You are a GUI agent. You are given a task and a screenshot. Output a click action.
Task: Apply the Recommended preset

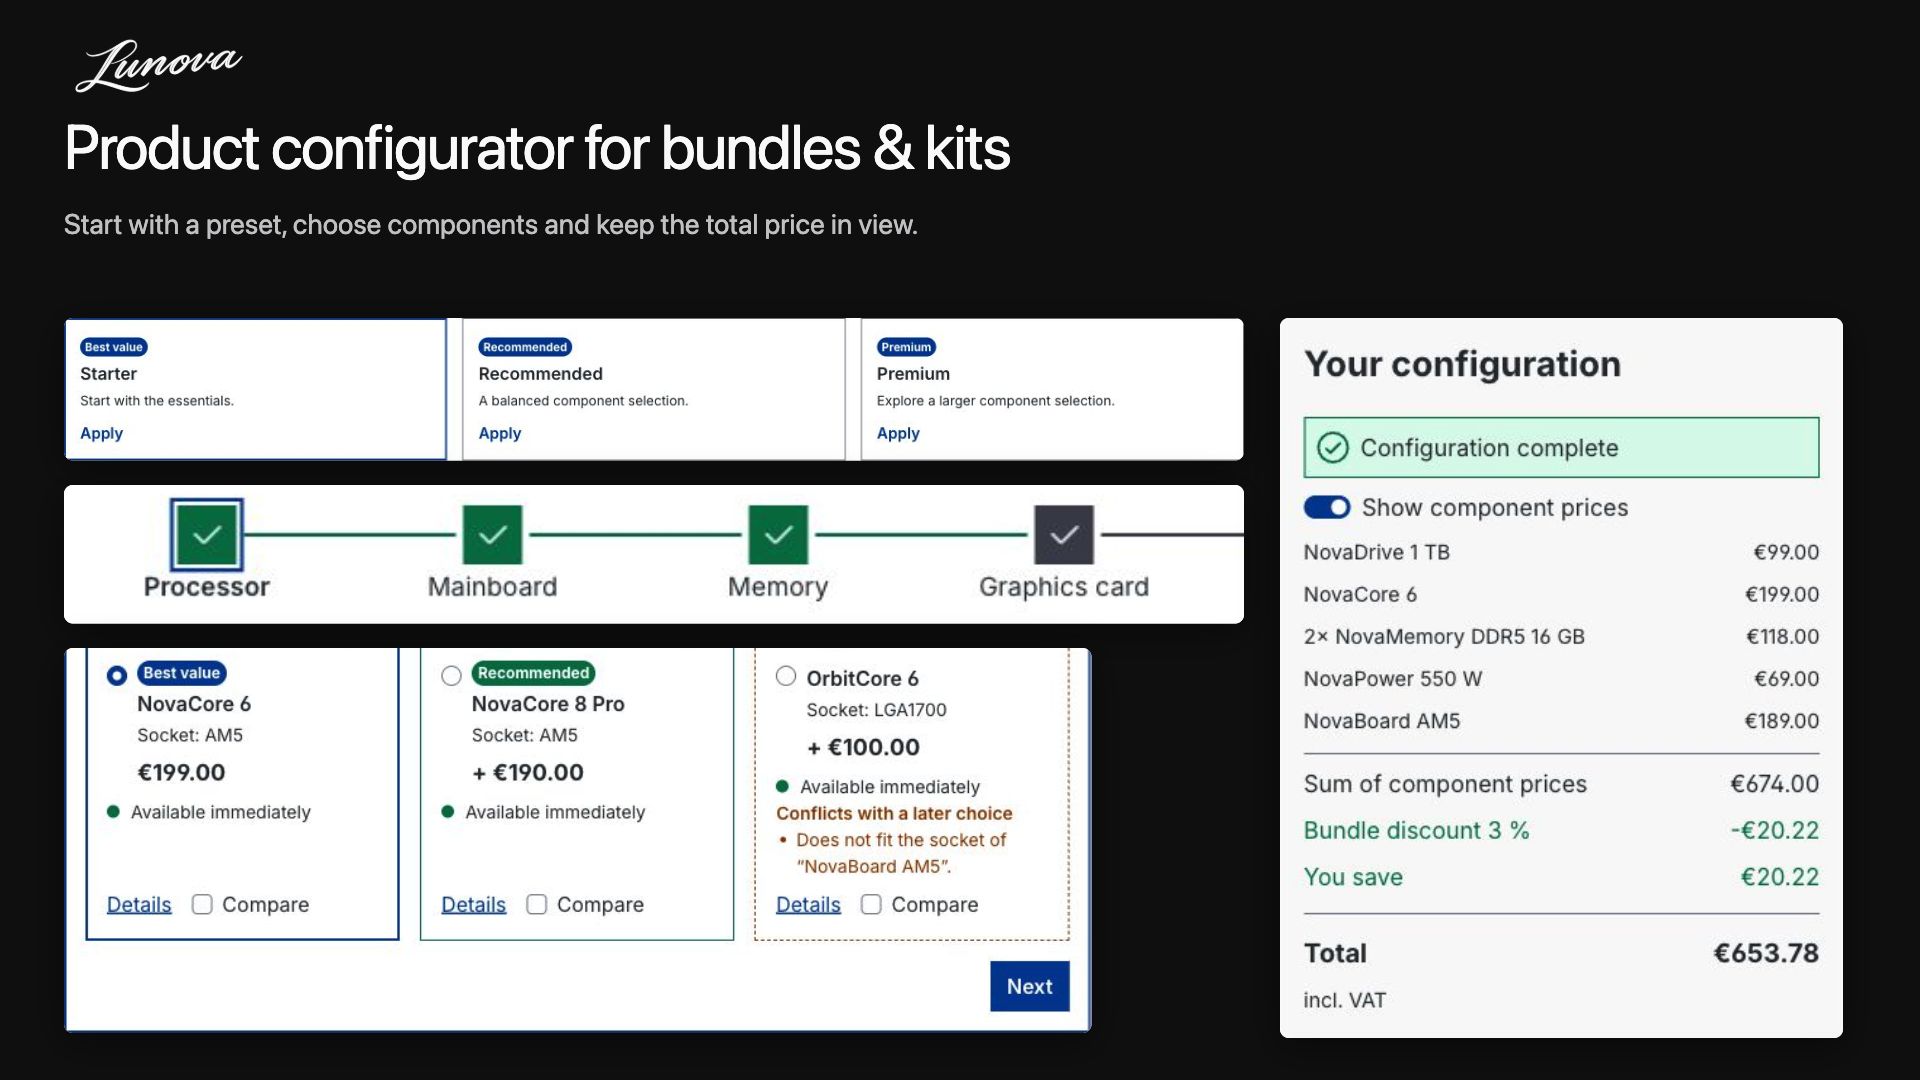(x=500, y=433)
